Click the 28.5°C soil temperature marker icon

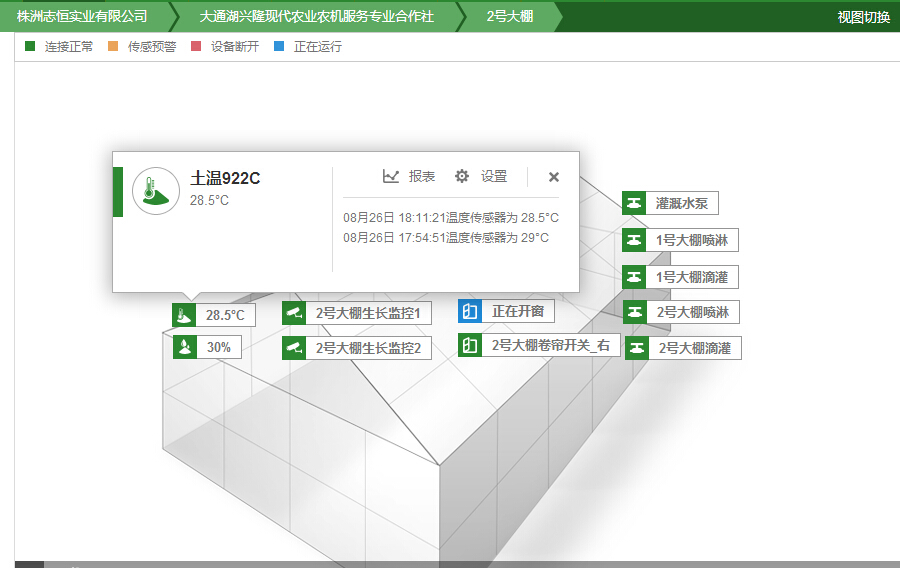pos(183,315)
